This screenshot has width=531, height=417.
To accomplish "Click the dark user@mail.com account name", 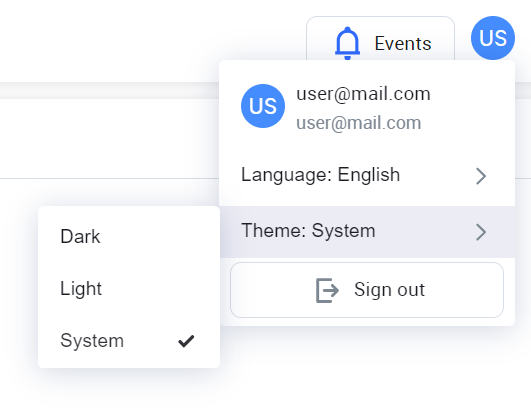I will [363, 94].
